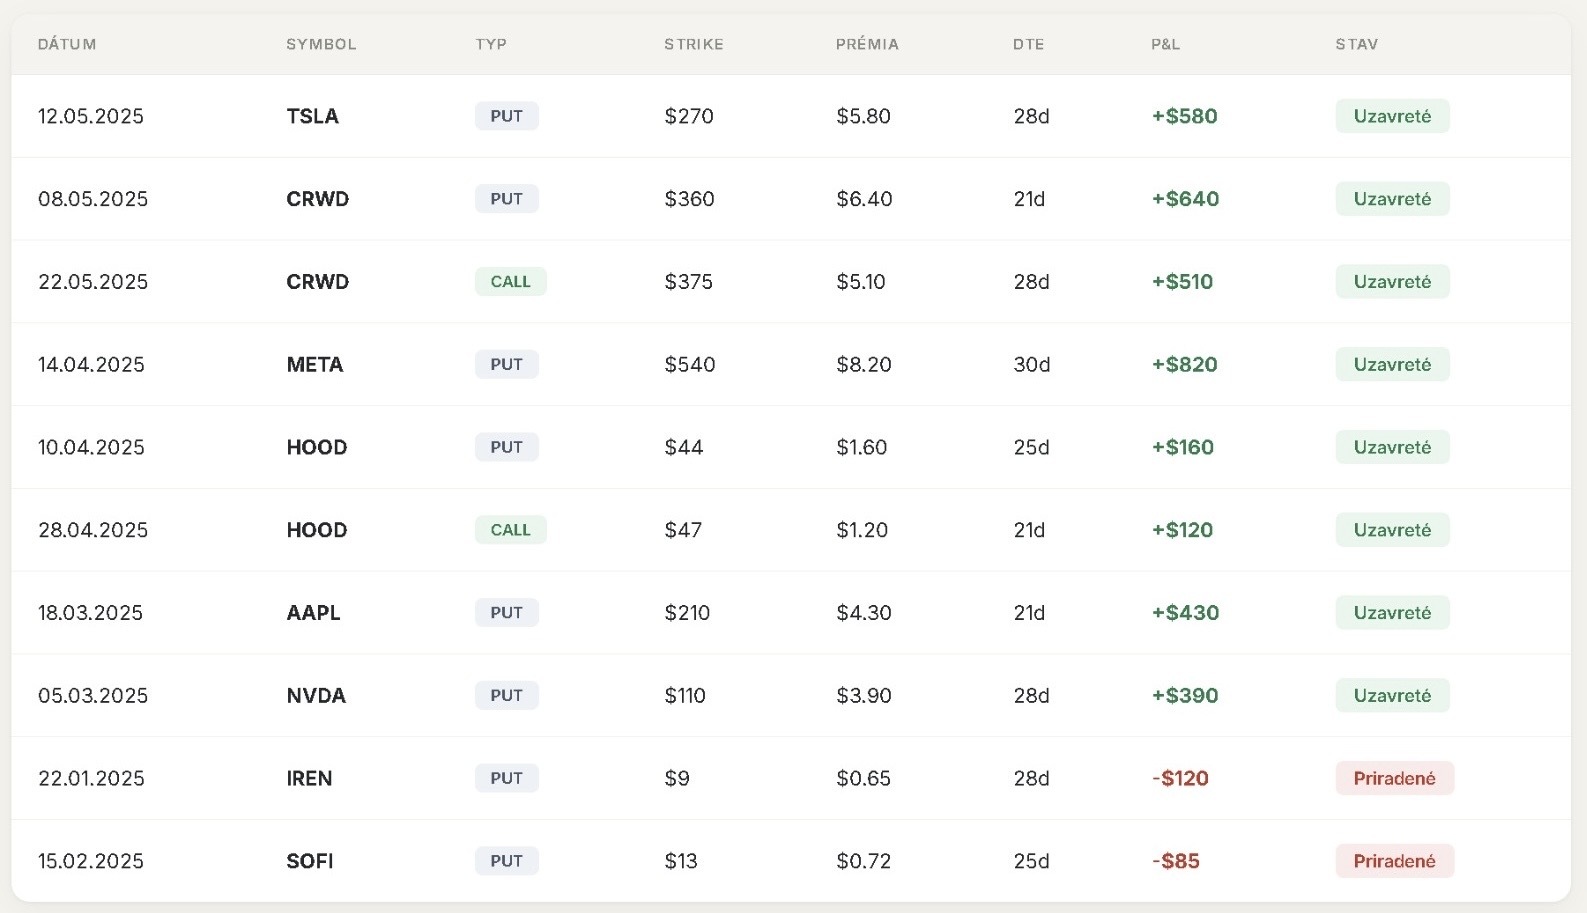Click the STRIKE column header

click(x=694, y=44)
